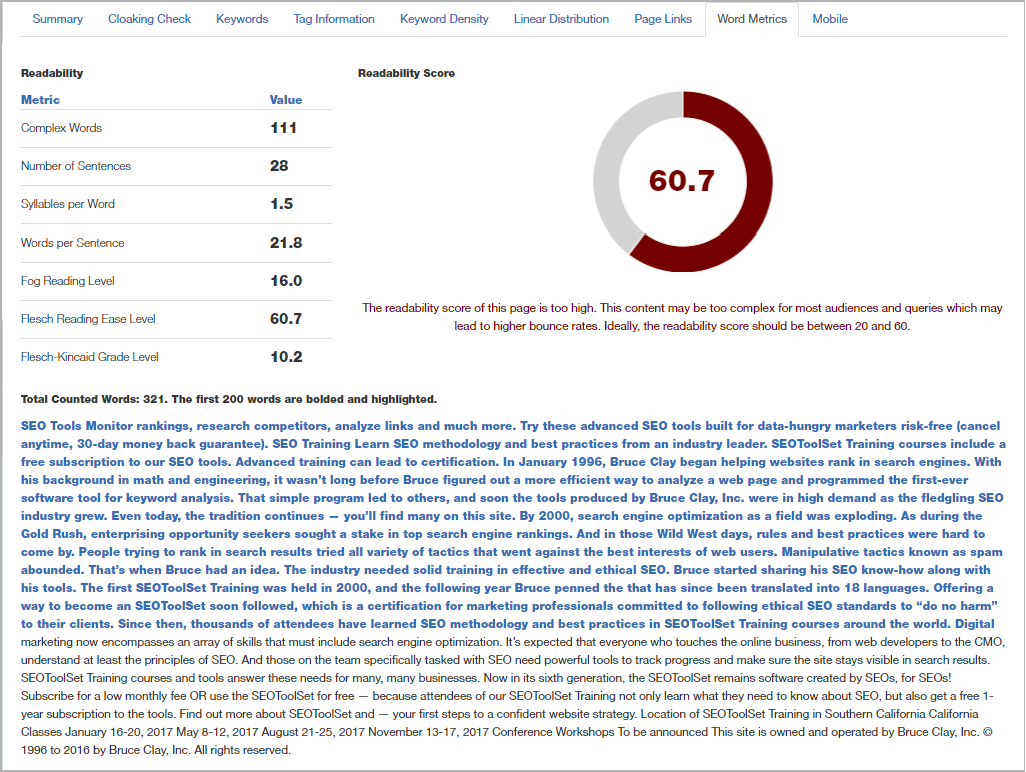Switch to the Cloaking Check tab
Screen dimensions: 1026x772
[149, 19]
